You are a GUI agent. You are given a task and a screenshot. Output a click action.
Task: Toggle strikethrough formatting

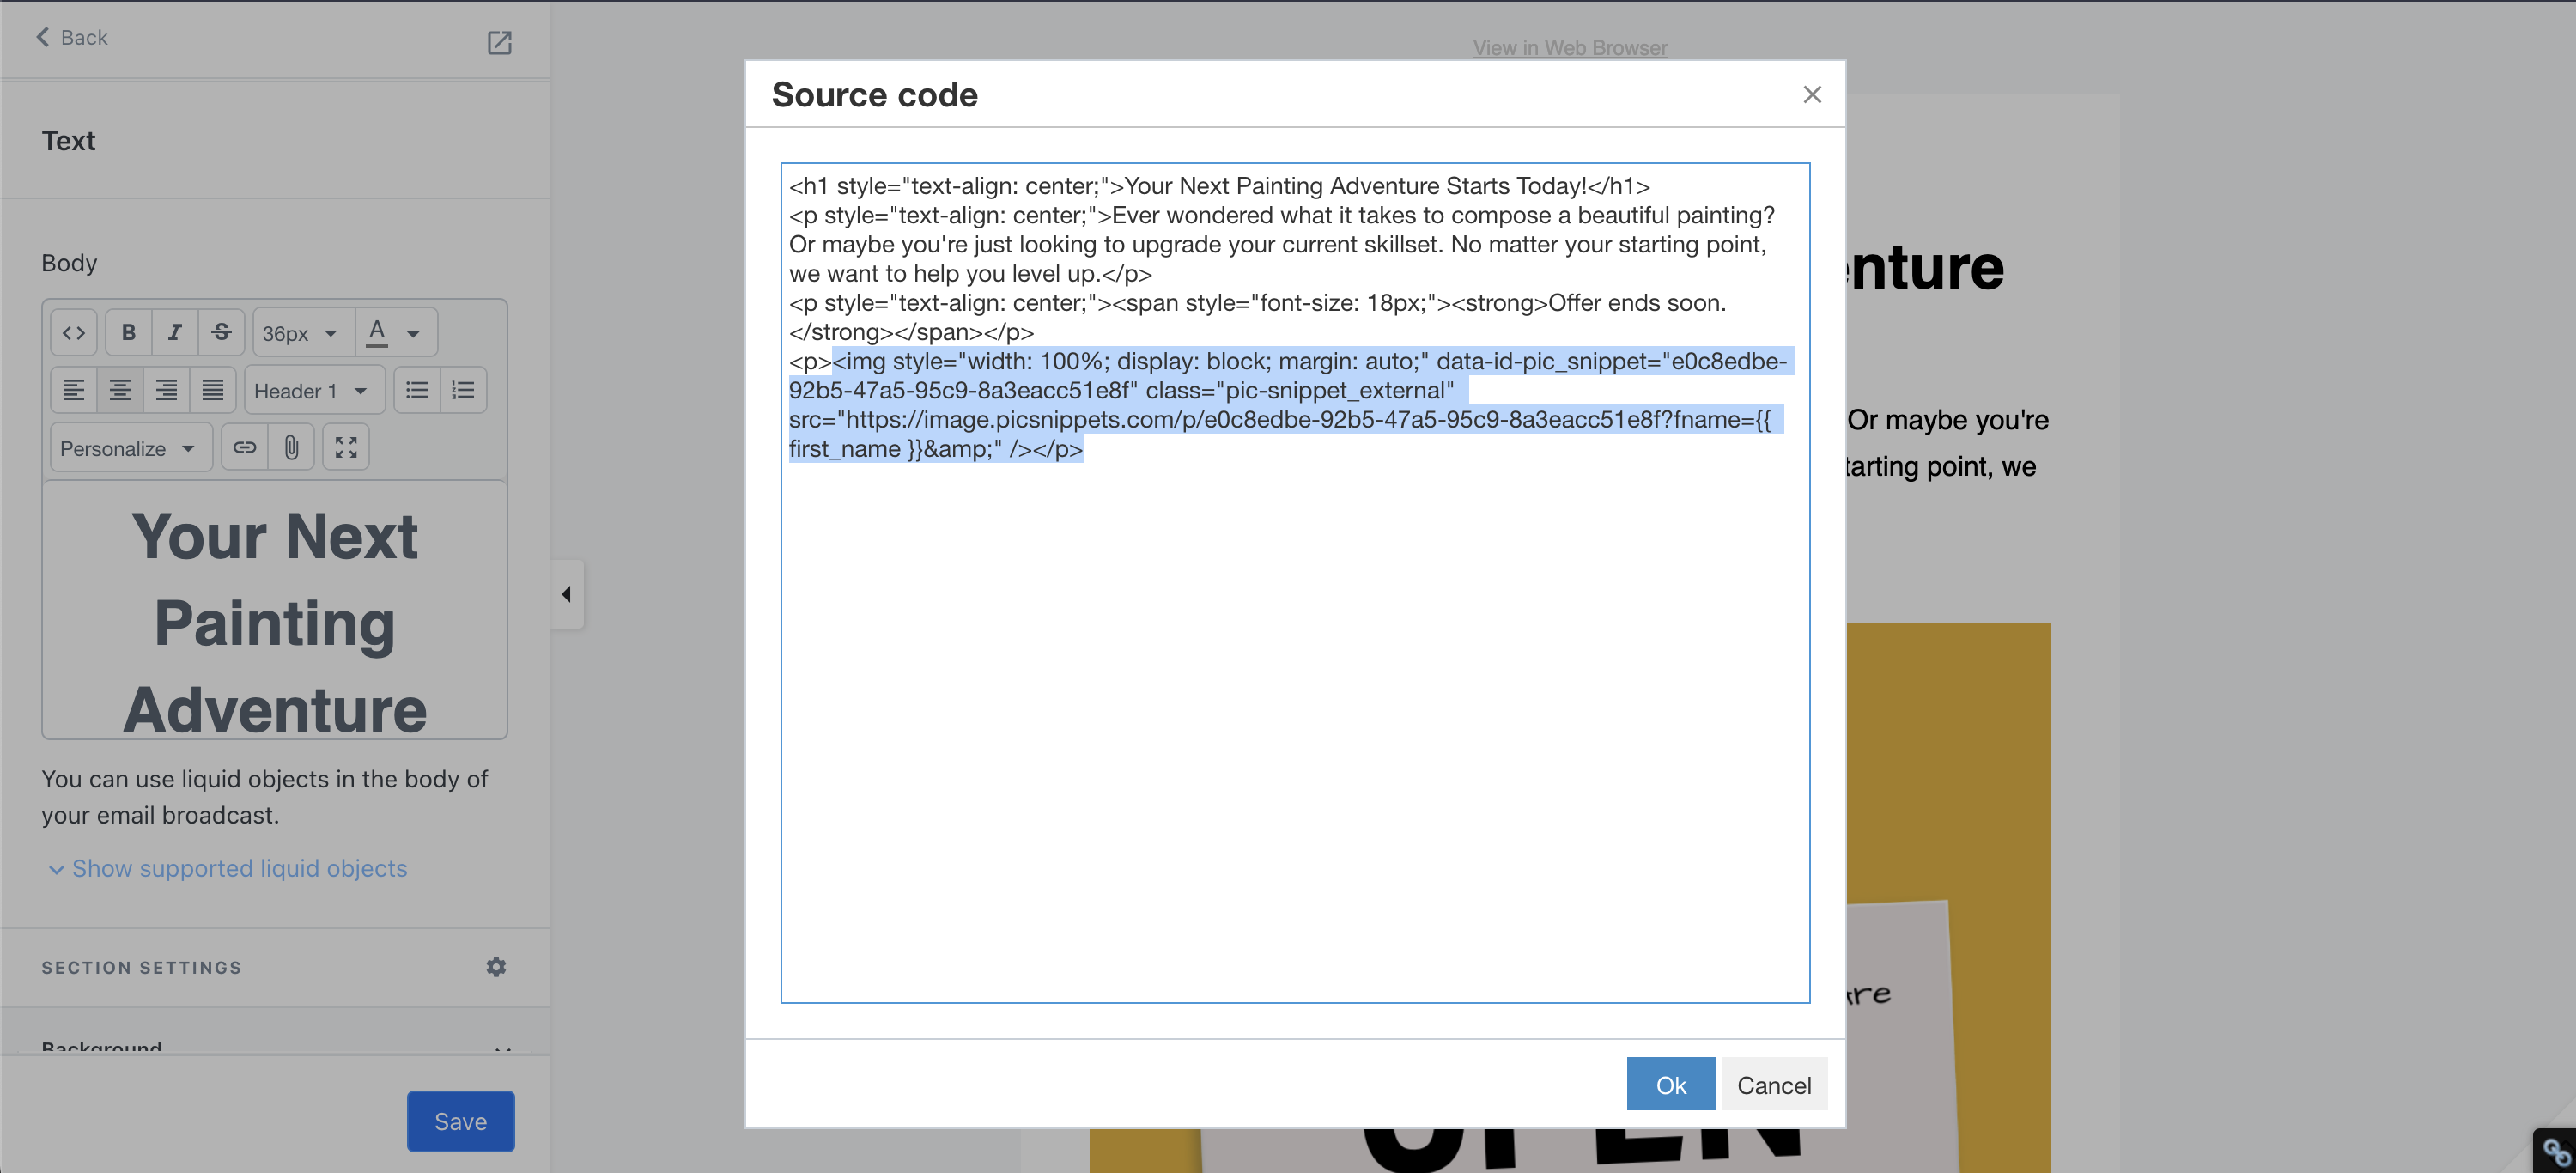221,333
